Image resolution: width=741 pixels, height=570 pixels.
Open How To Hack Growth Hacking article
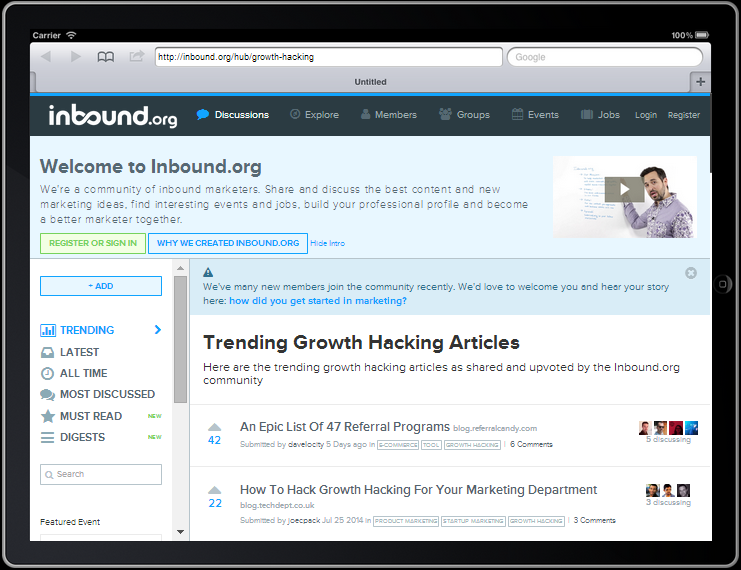point(418,490)
